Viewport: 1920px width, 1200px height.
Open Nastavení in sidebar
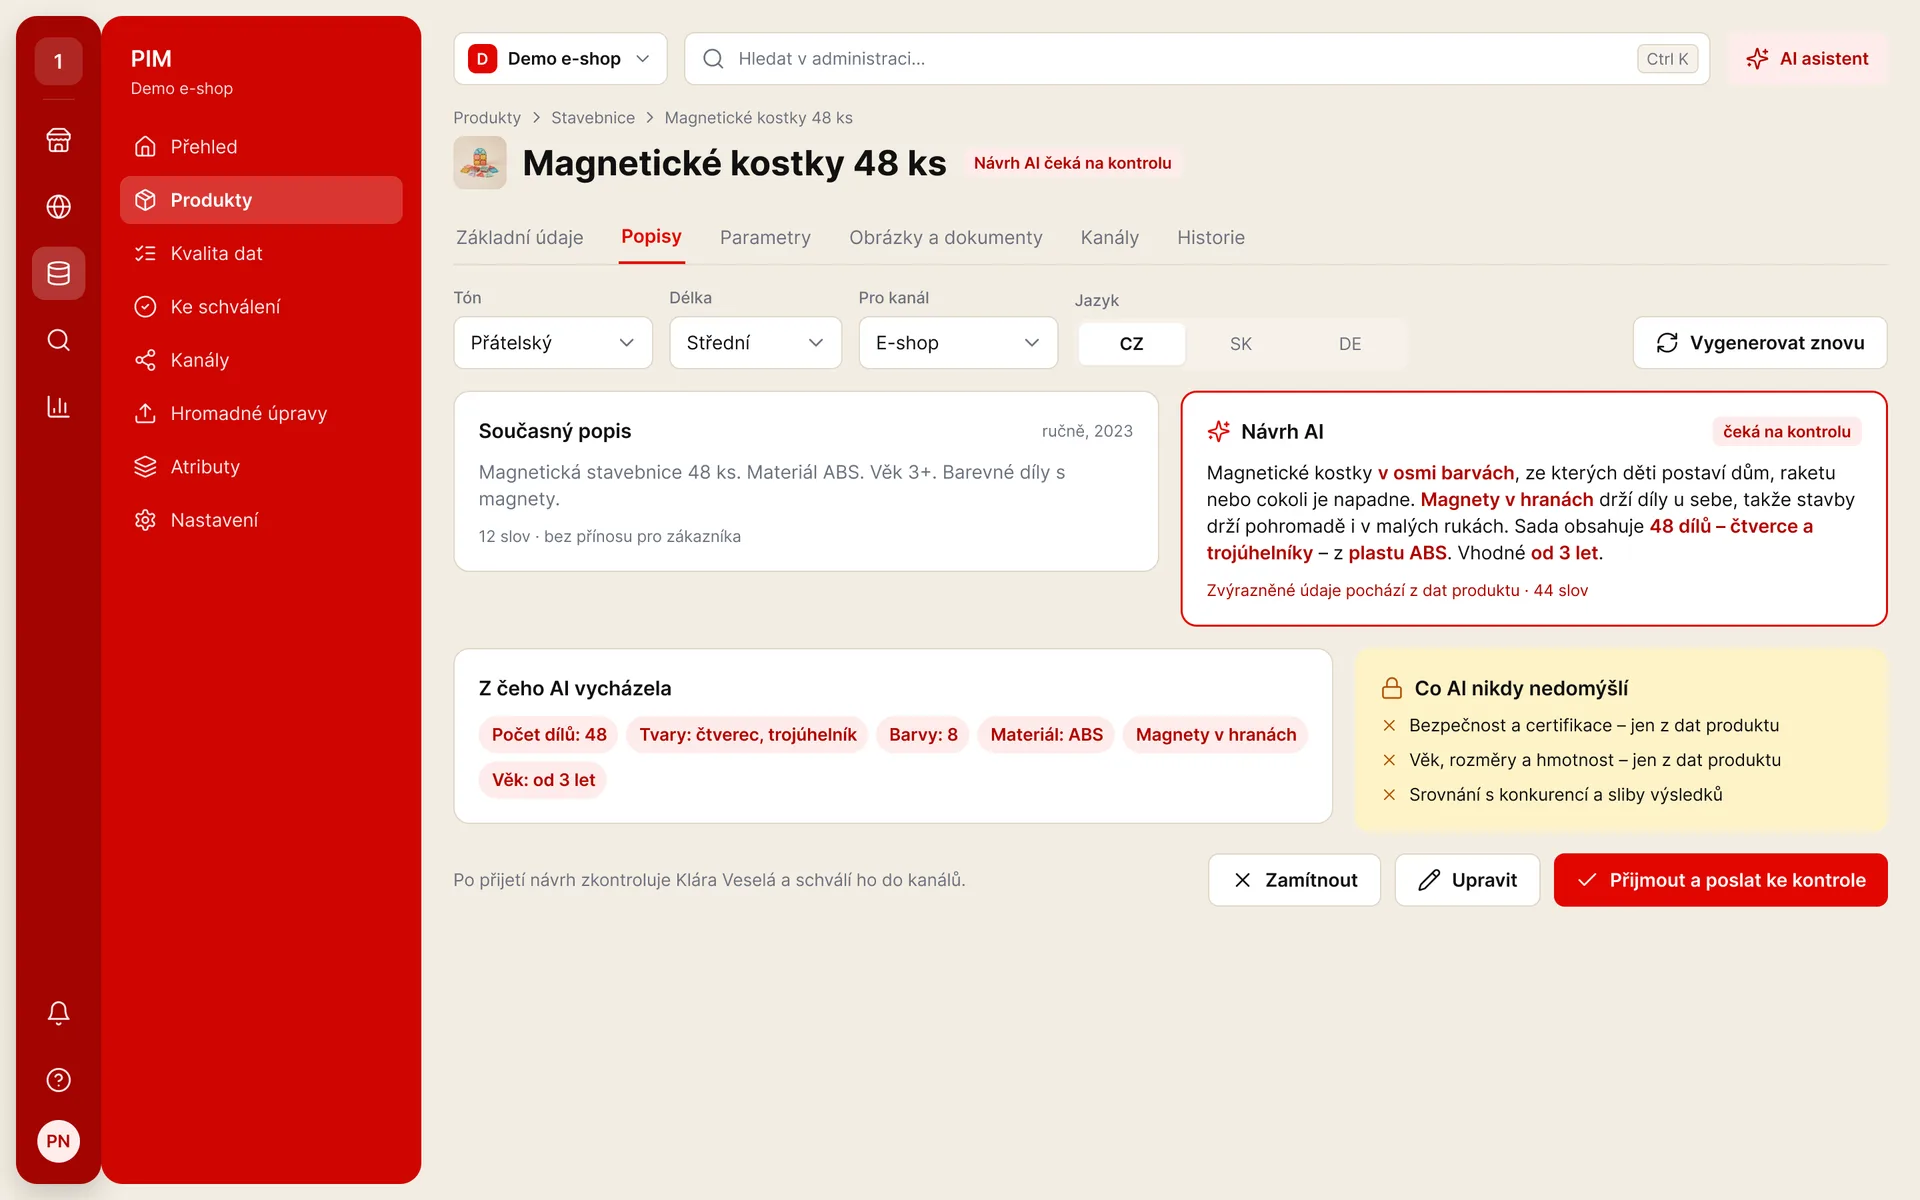[x=261, y=520]
